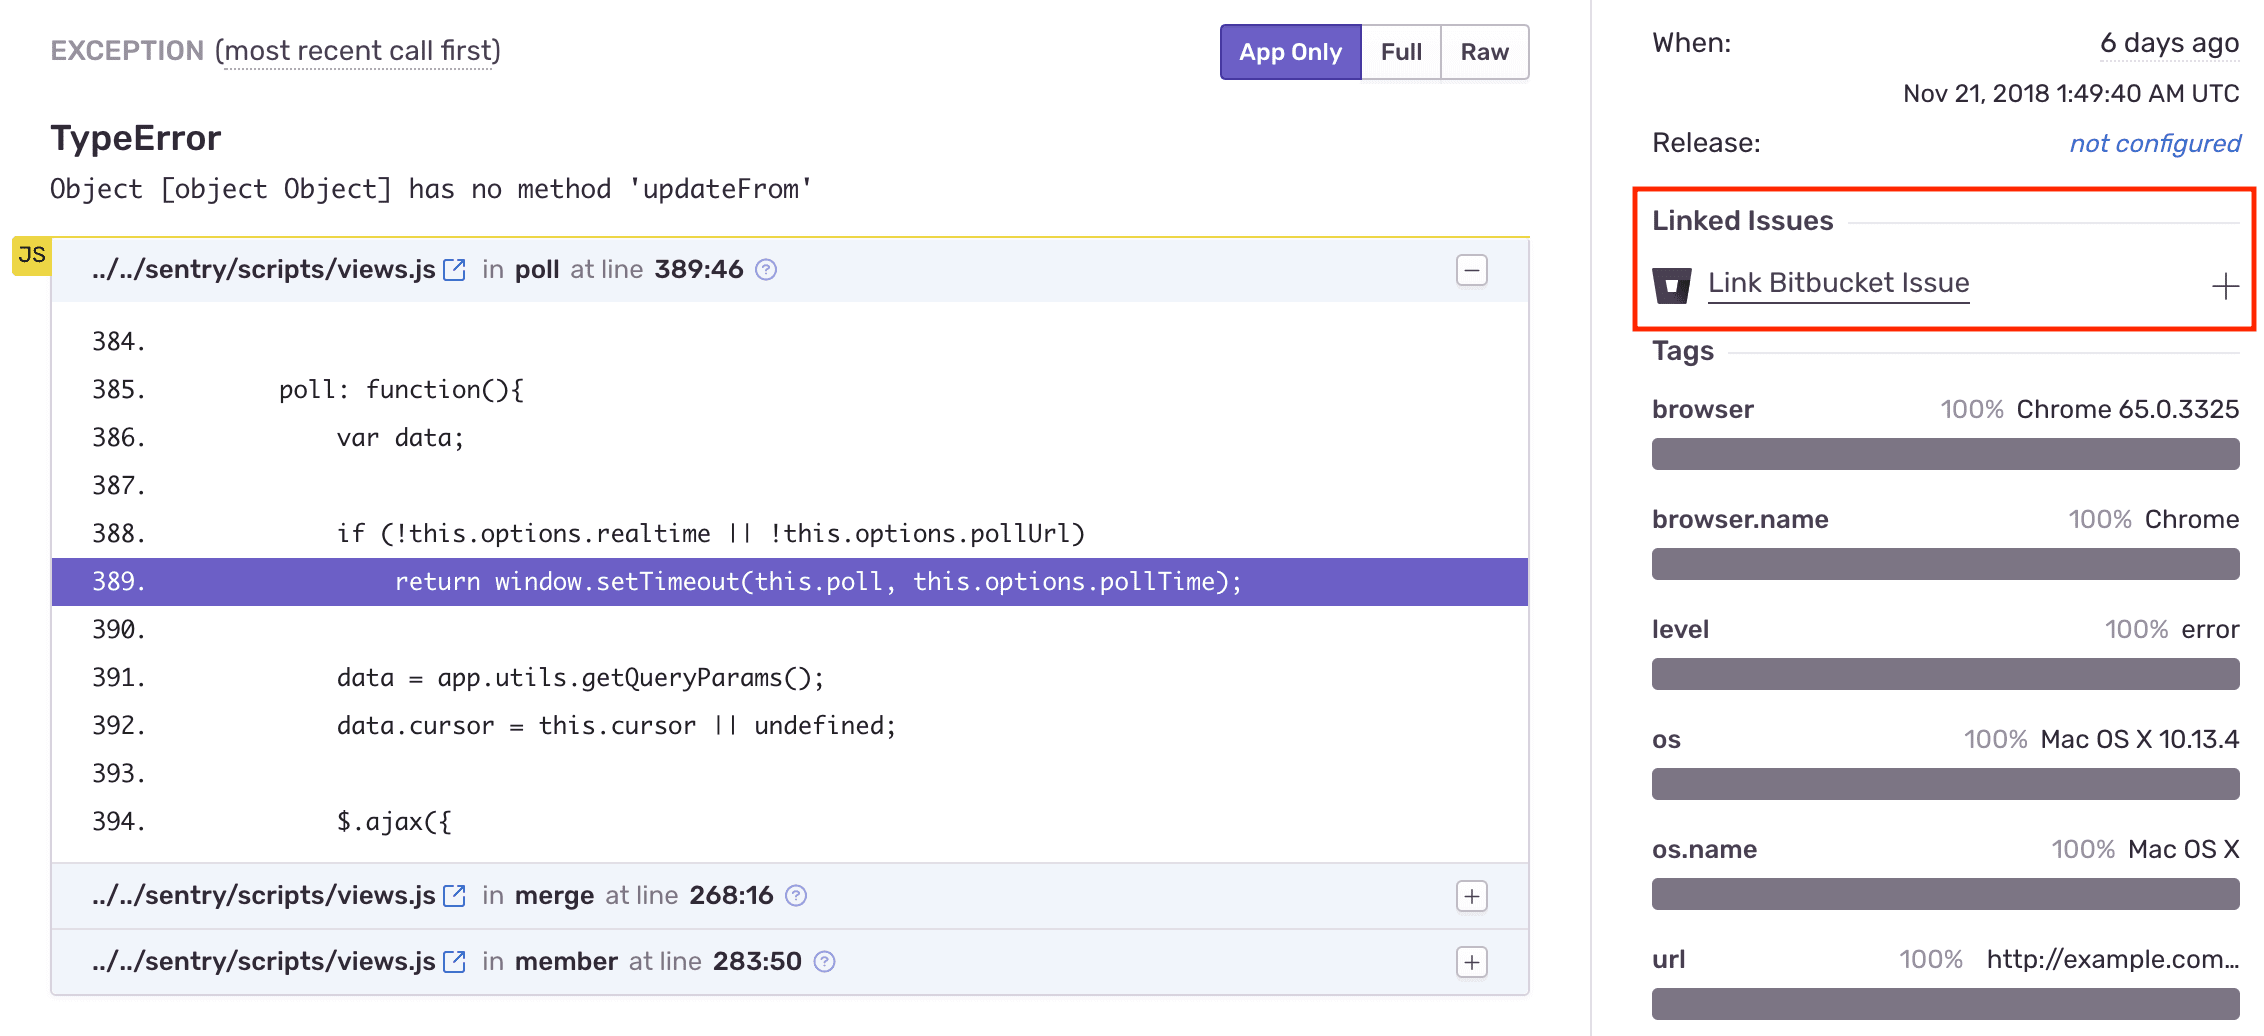Click the plus icon to link an issue
Viewport: 2264px width, 1036px height.
pos(2225,286)
